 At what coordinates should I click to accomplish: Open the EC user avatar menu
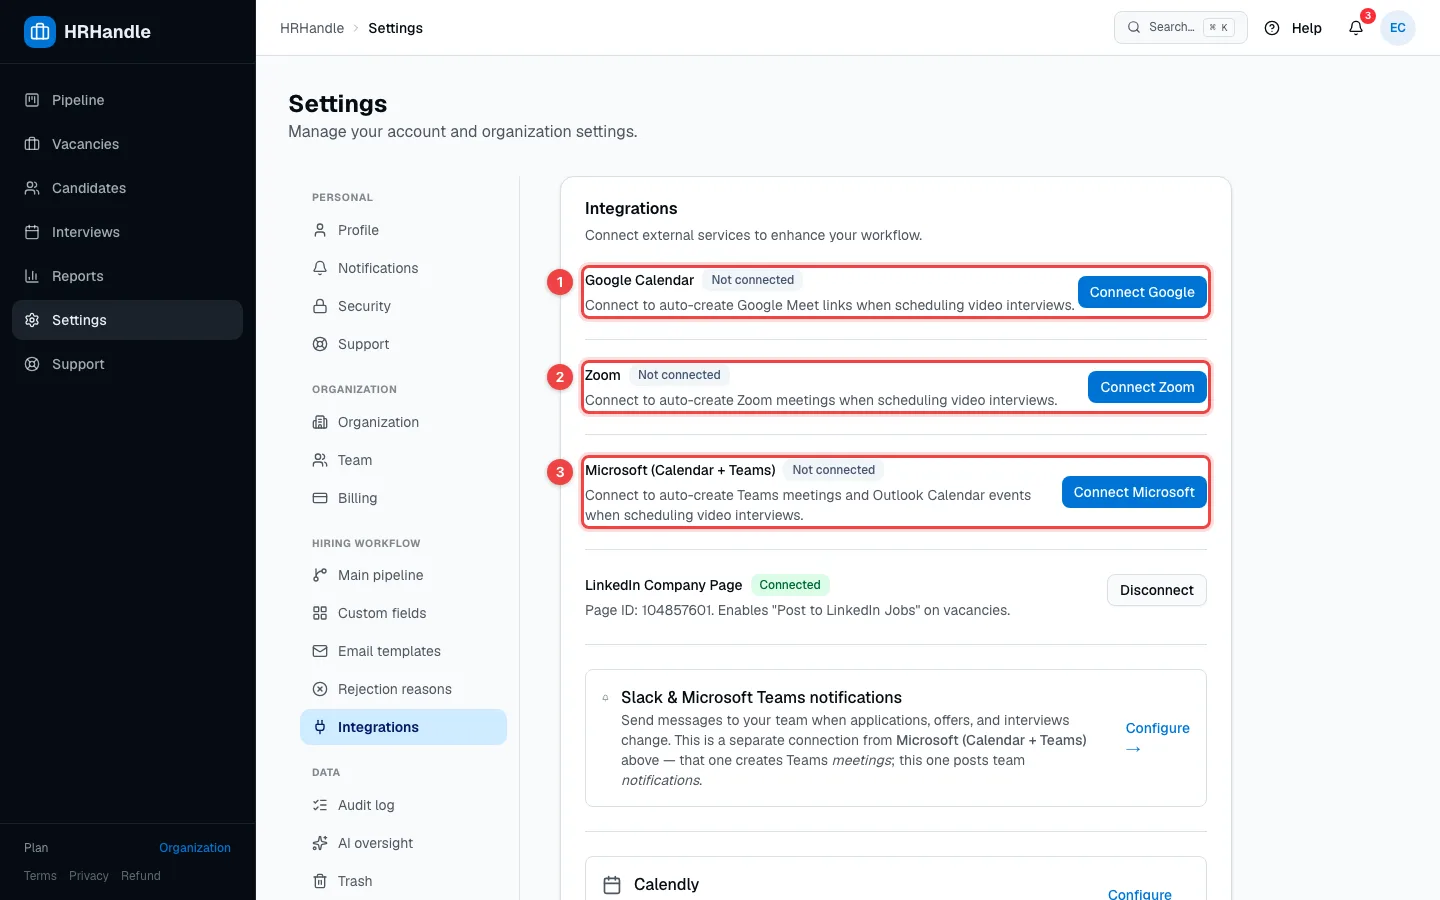1398,28
